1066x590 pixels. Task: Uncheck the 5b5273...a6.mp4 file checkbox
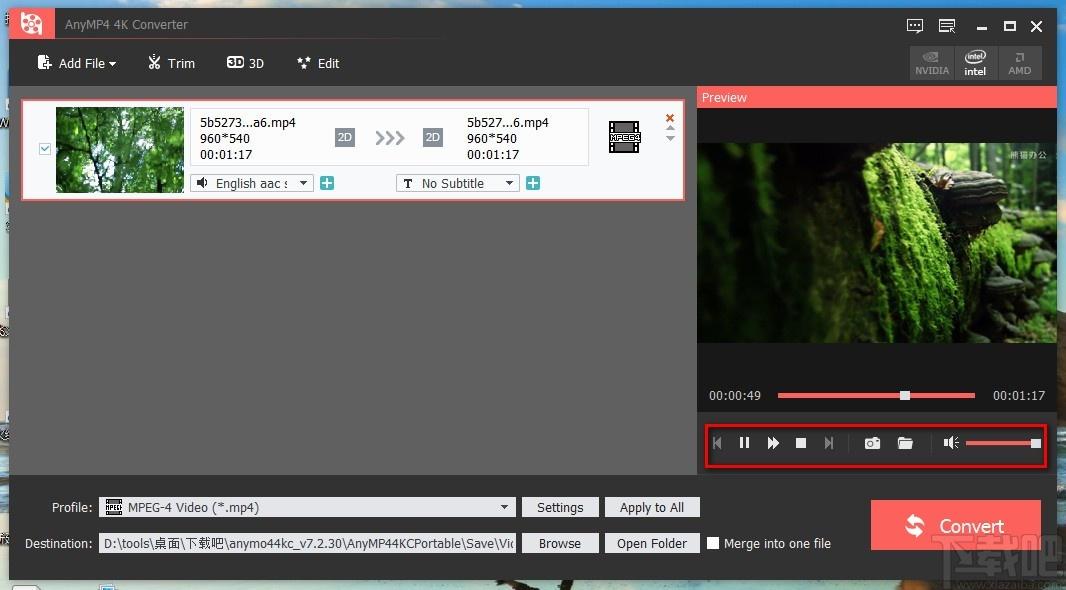[x=45, y=149]
